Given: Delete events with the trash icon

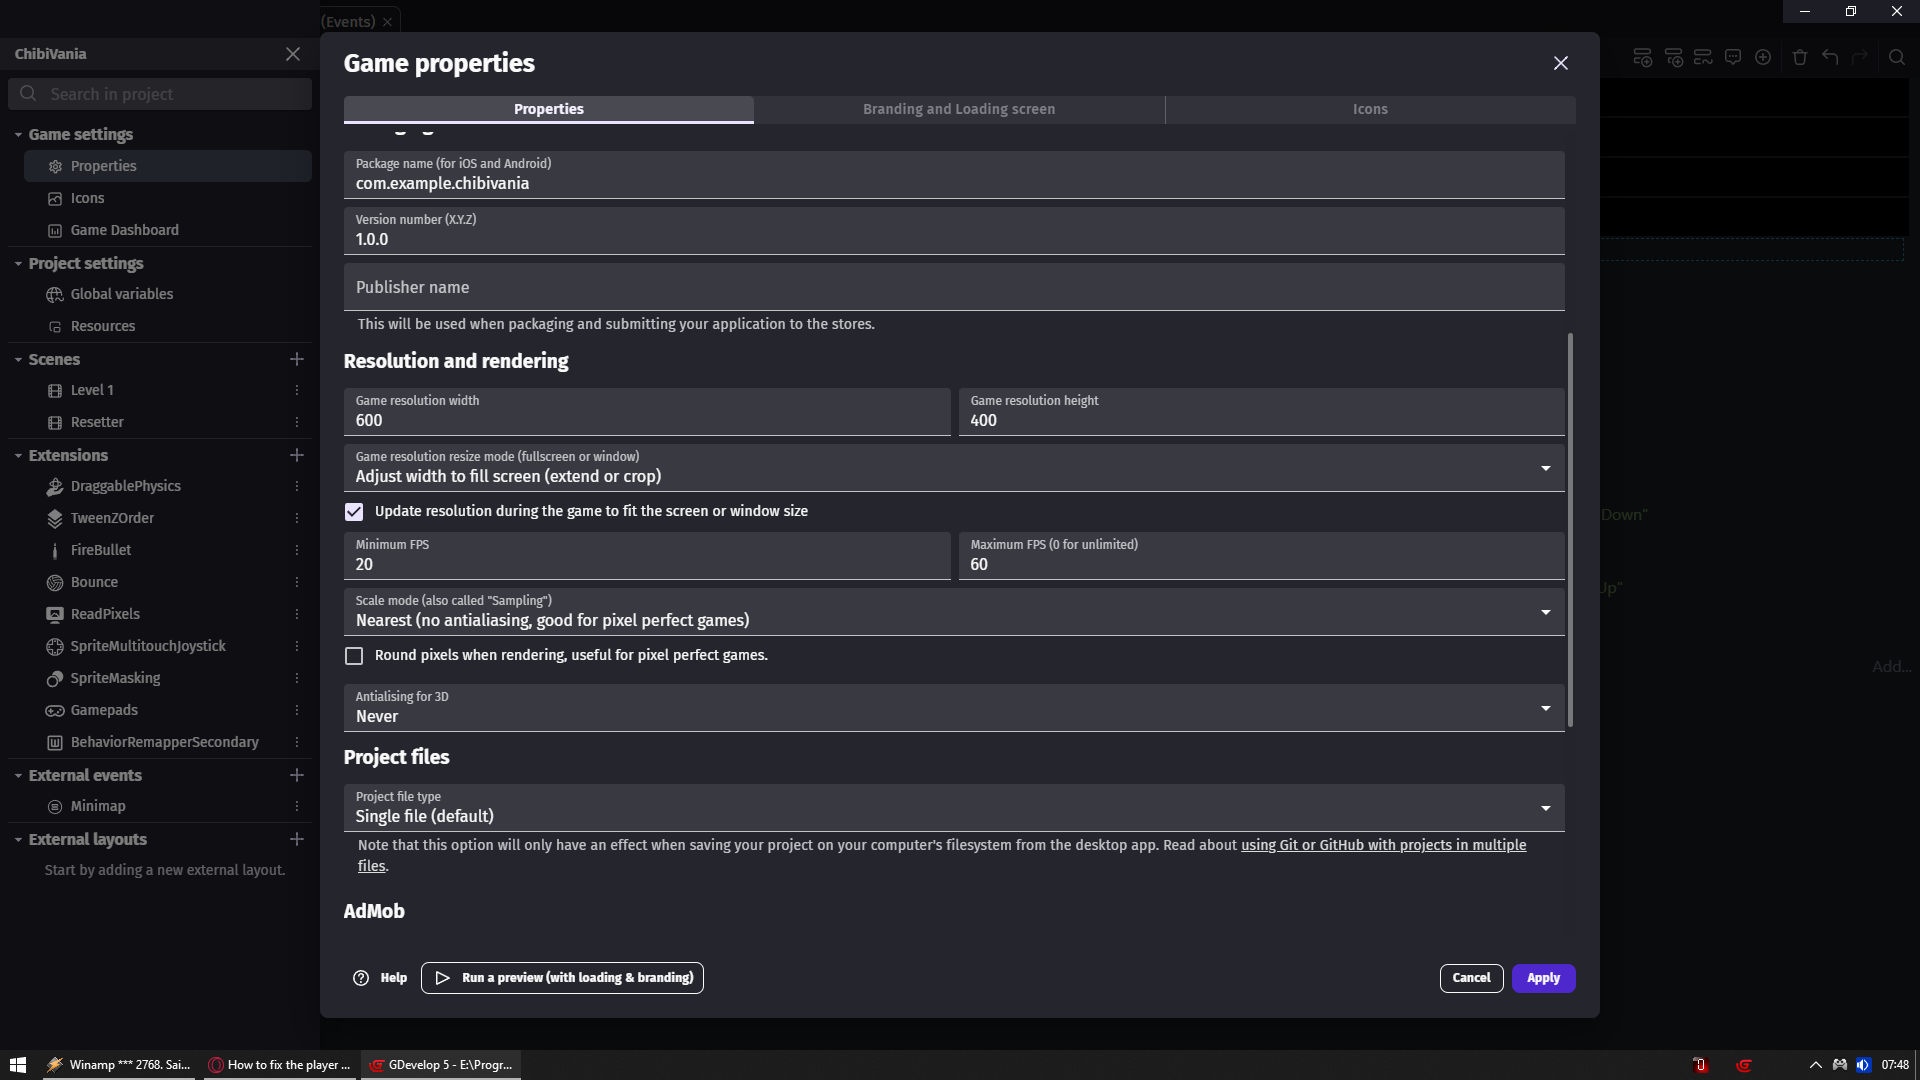Looking at the screenshot, I should pyautogui.click(x=1800, y=57).
